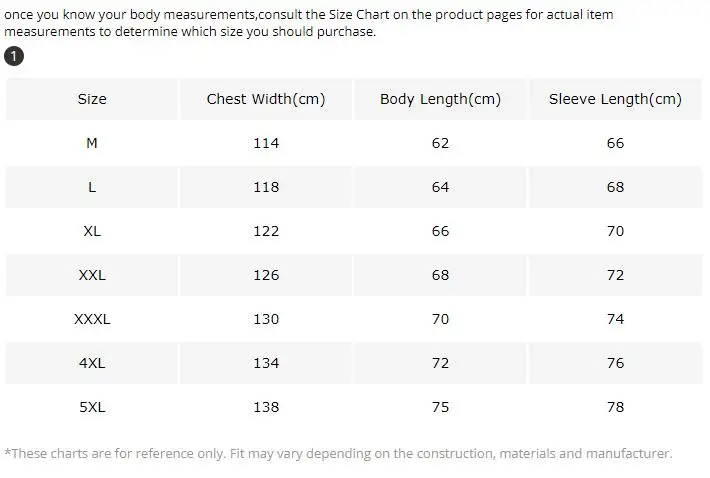Click sleeve length value 74
710x478 pixels.
coord(615,319)
